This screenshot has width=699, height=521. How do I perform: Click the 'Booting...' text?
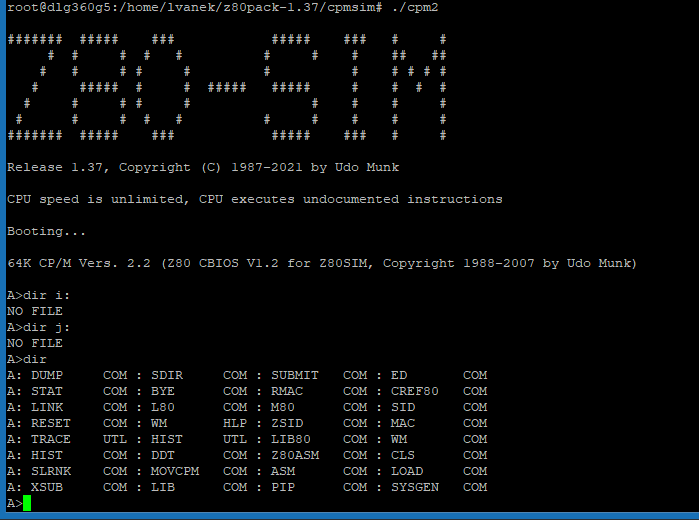[x=46, y=231]
